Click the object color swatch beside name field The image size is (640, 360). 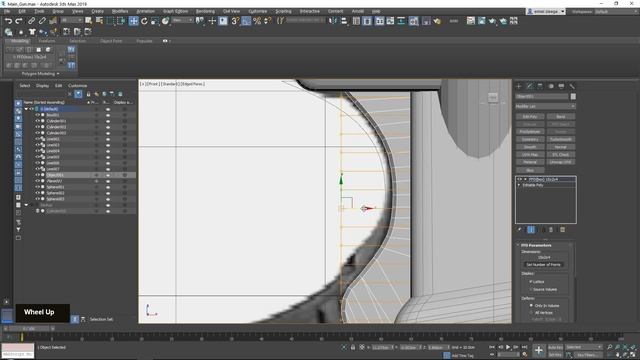(573, 96)
